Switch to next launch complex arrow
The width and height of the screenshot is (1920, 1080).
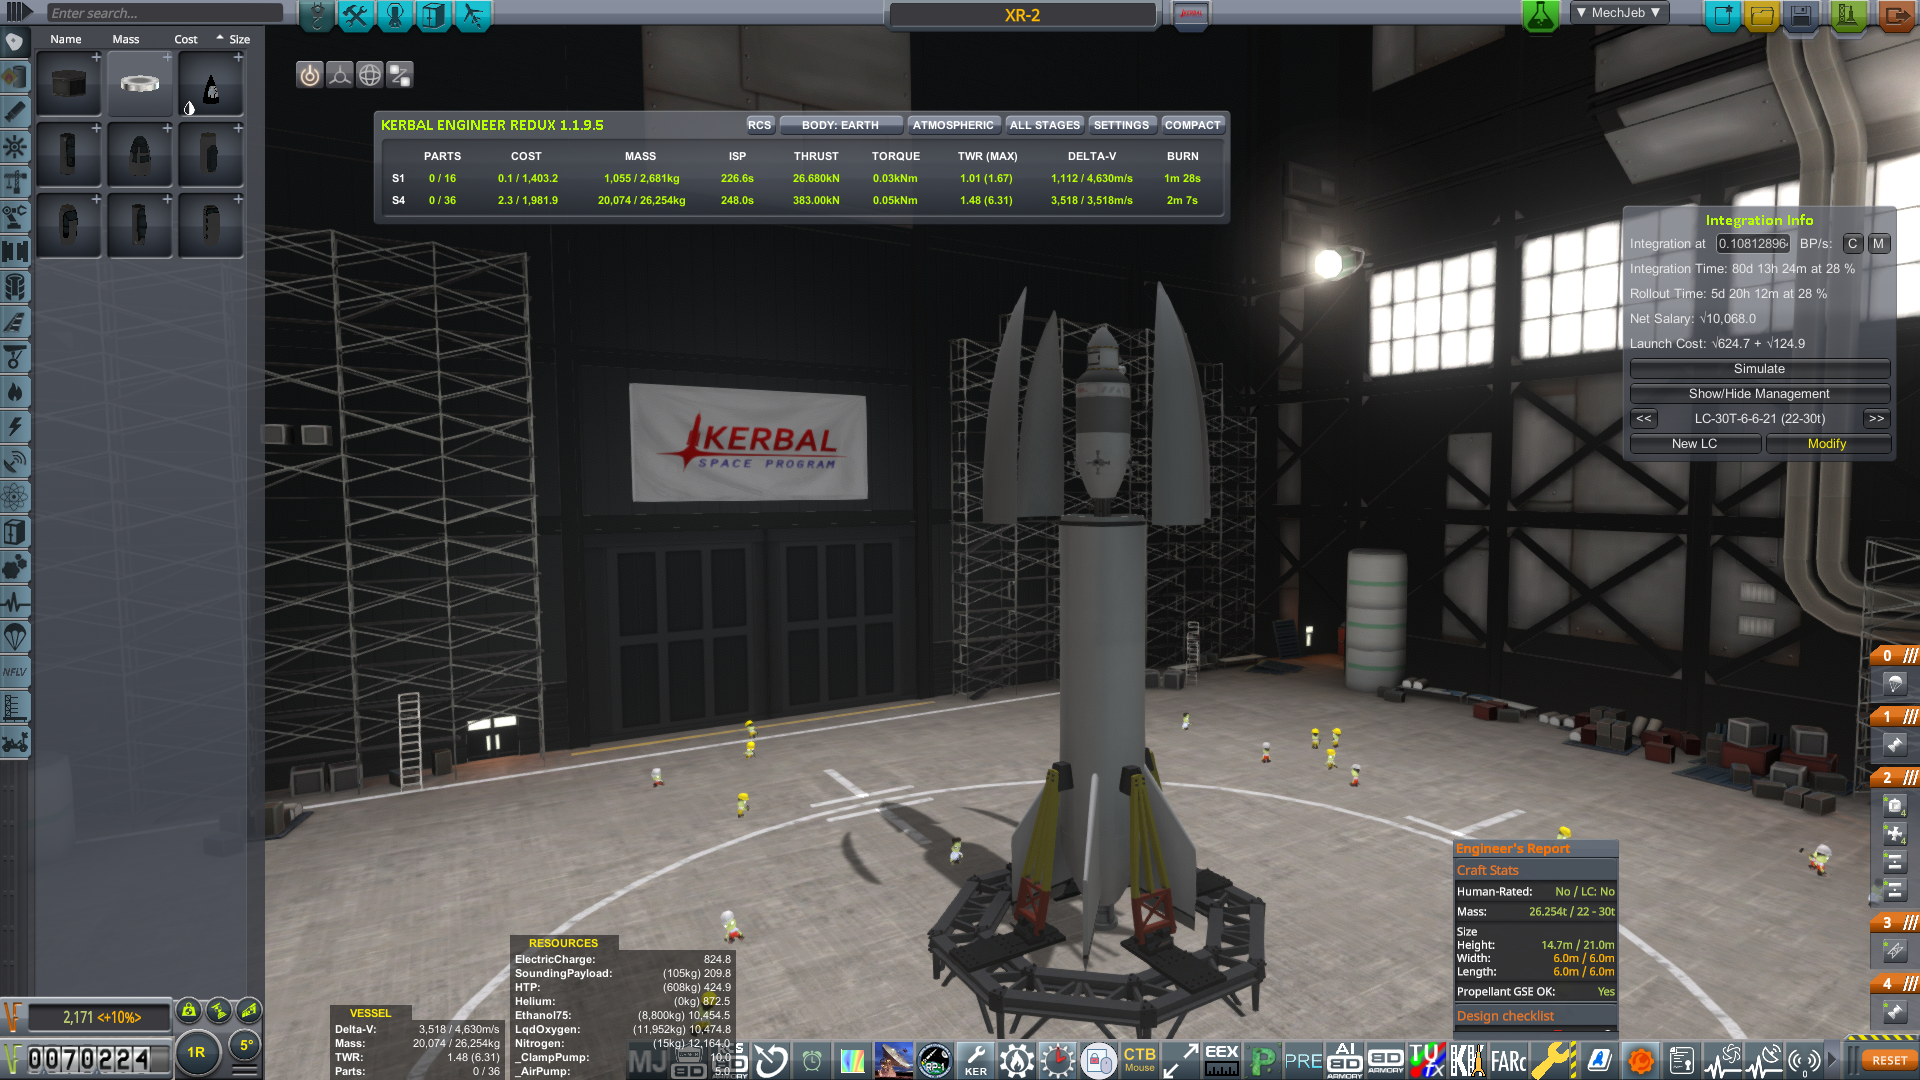tap(1876, 419)
